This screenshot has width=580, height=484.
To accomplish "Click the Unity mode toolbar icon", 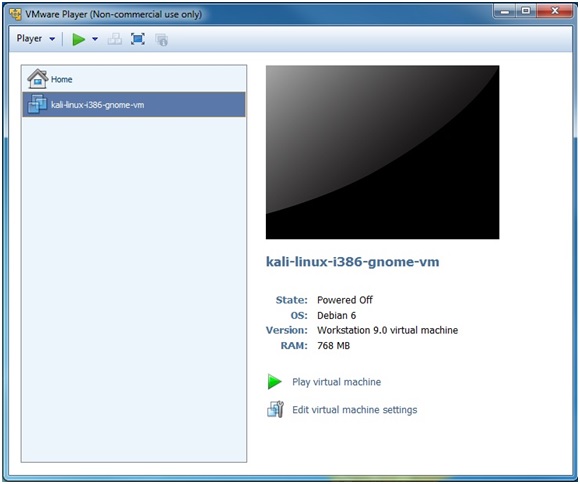I will pyautogui.click(x=162, y=40).
